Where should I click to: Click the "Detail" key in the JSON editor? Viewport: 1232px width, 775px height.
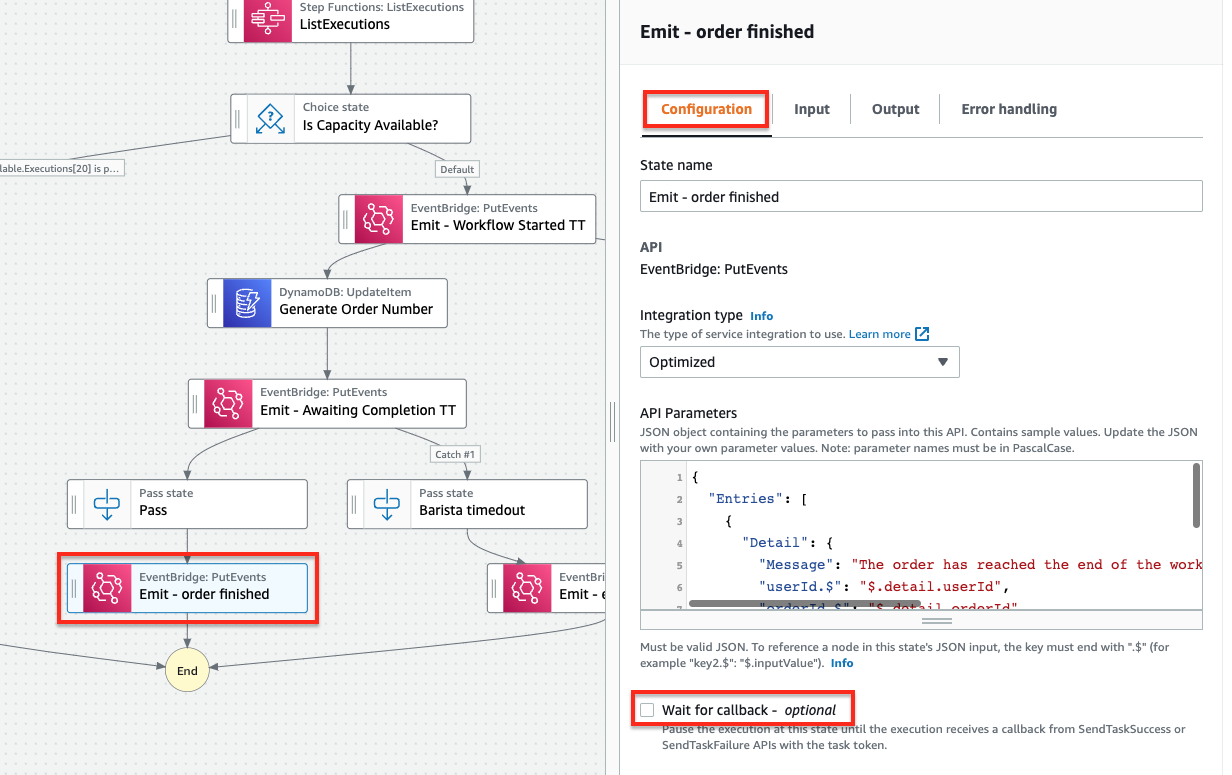(x=774, y=542)
